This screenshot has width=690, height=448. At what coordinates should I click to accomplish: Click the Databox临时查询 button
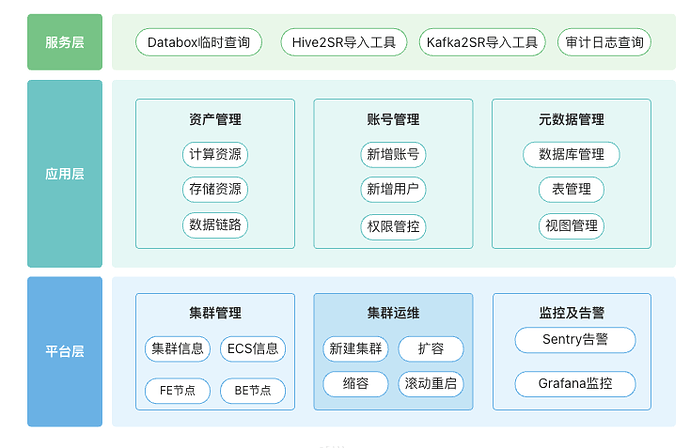(199, 42)
